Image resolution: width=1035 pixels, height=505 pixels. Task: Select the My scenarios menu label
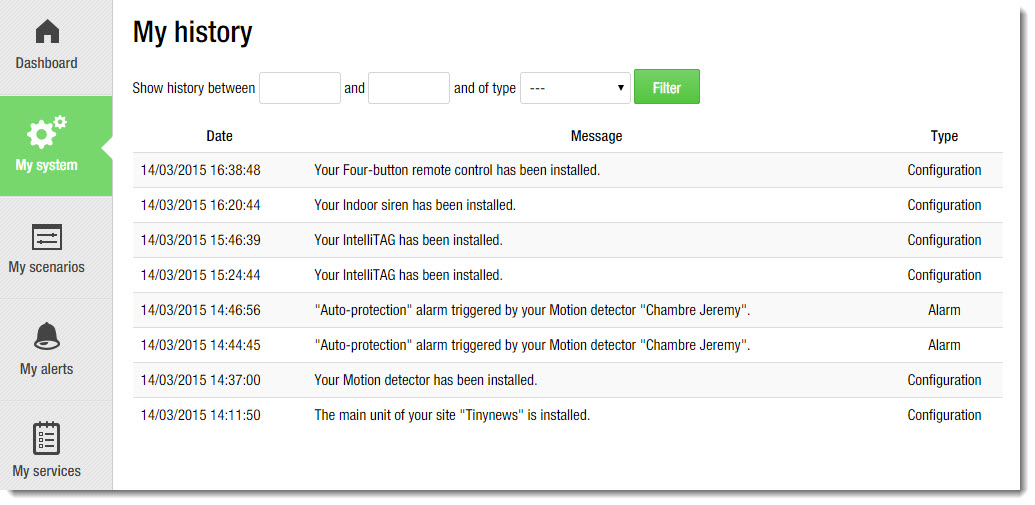pos(46,267)
